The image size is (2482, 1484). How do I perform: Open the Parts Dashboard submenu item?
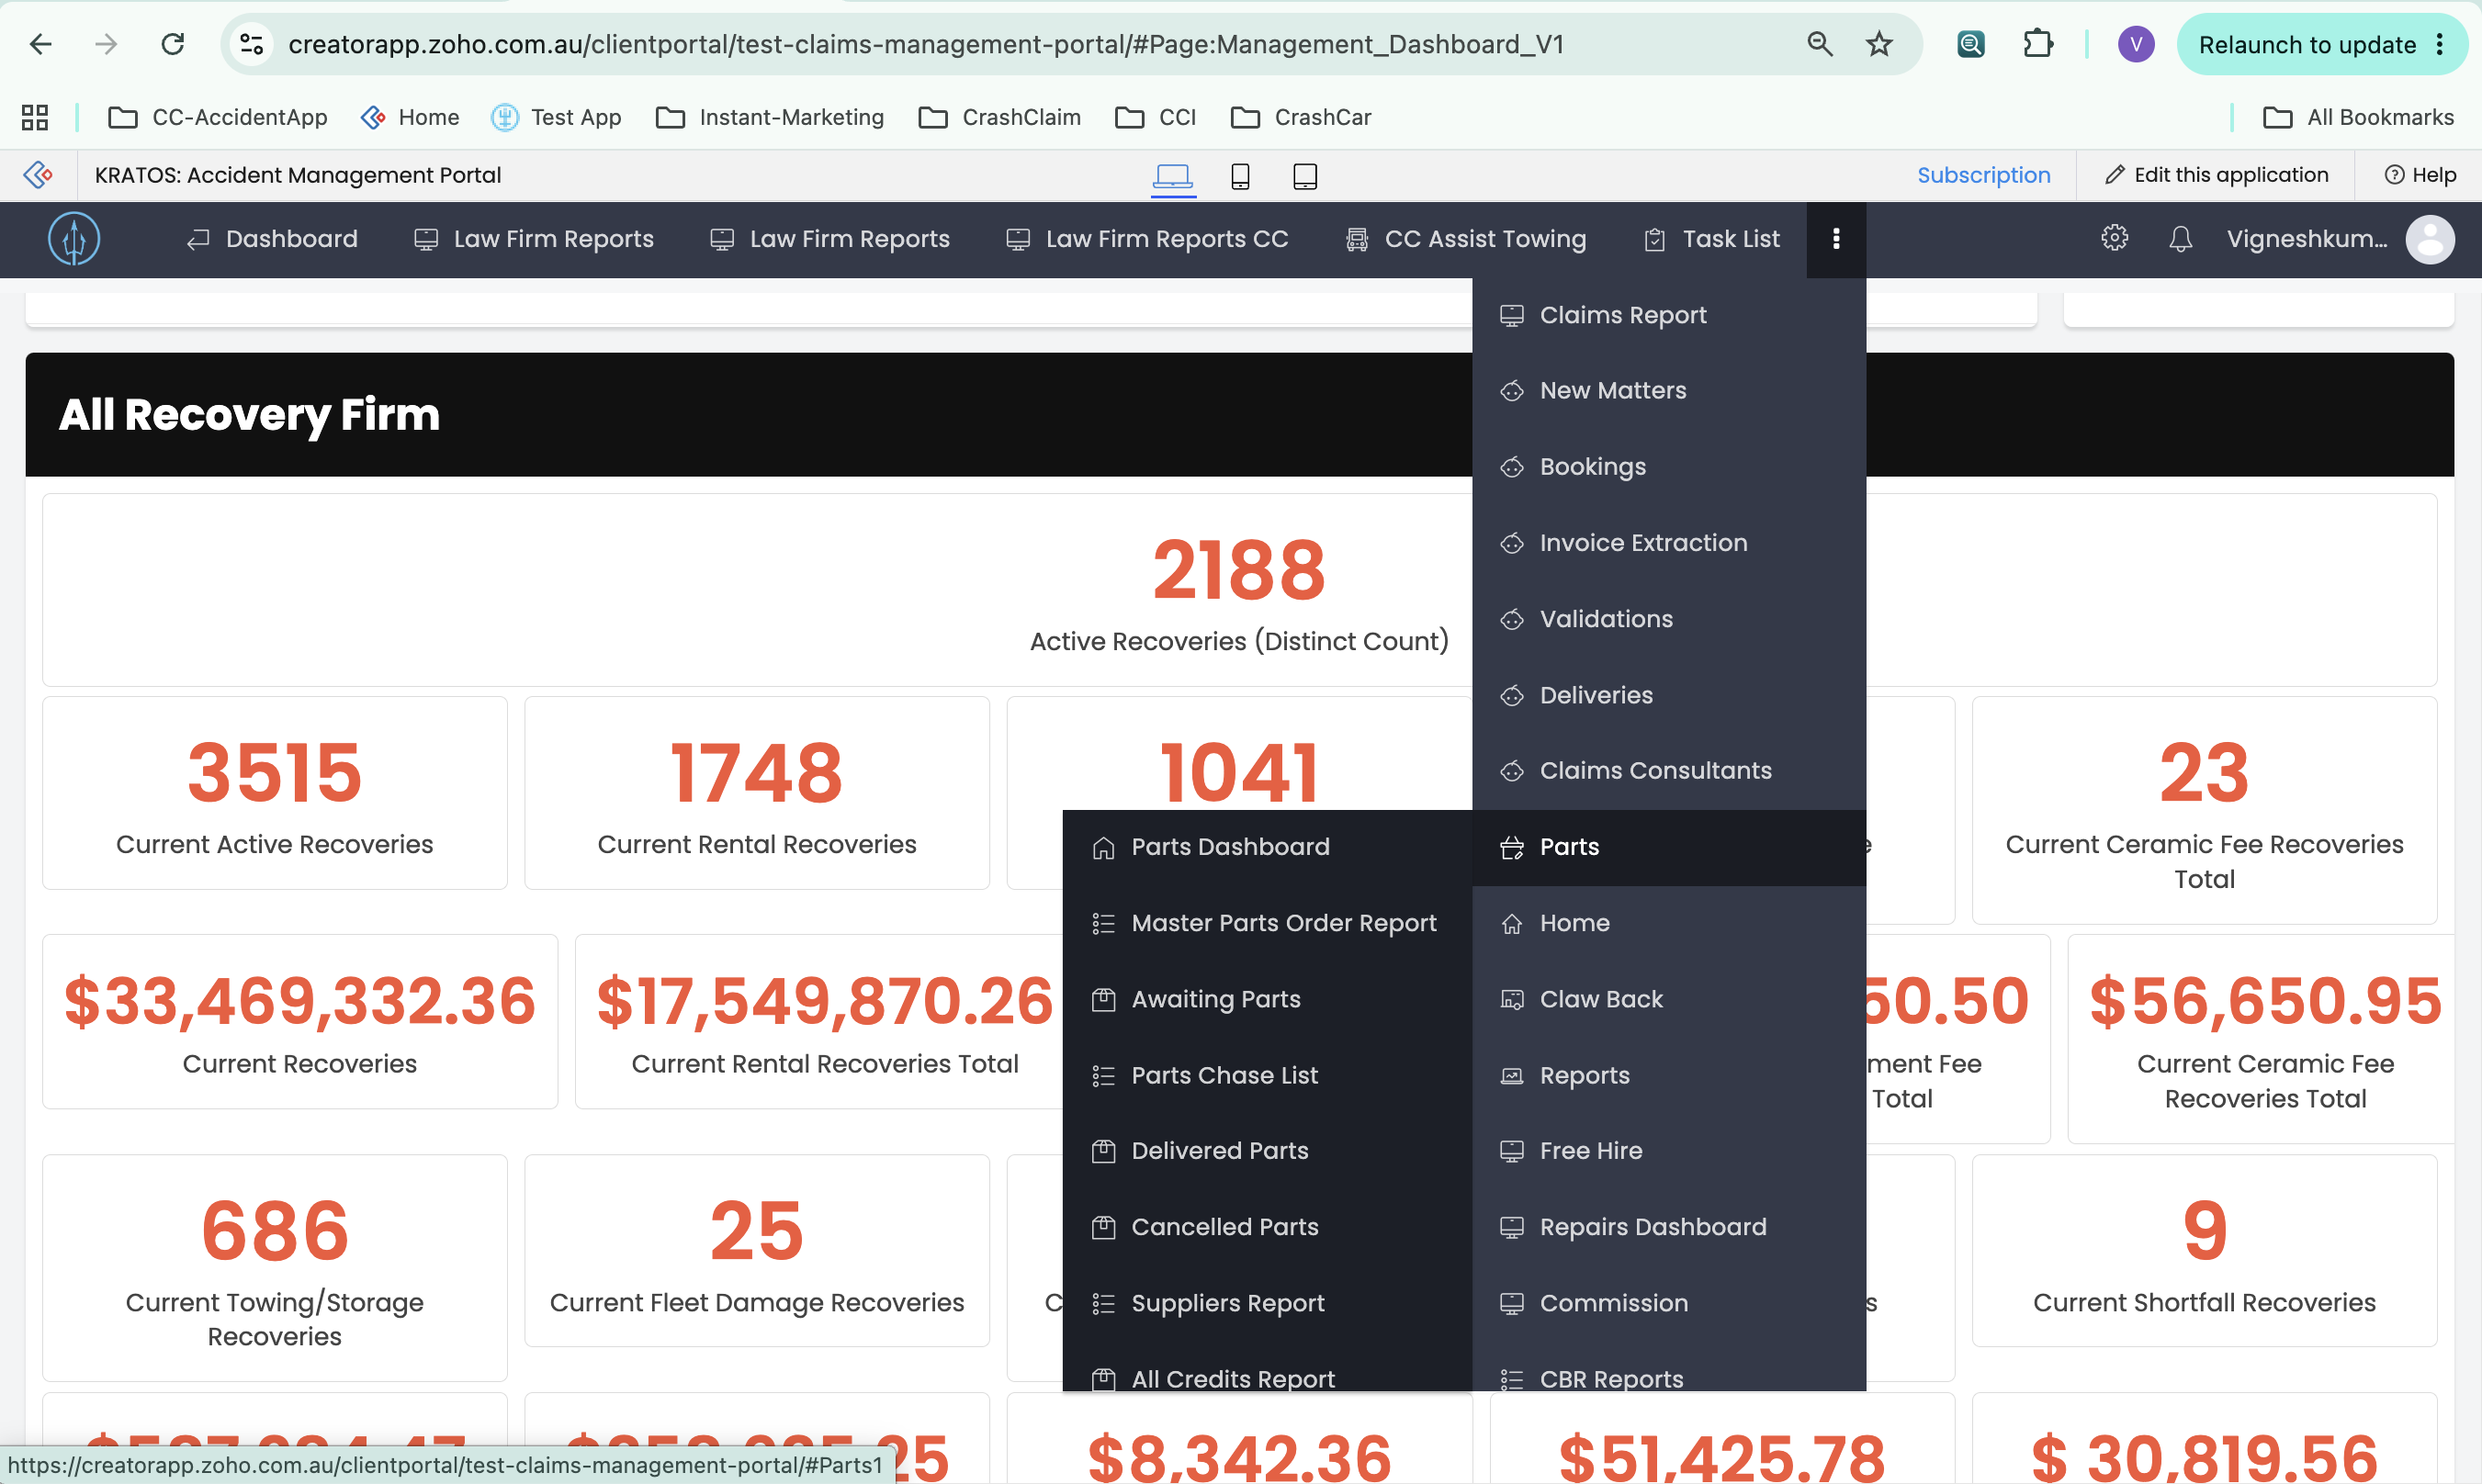pos(1267,847)
